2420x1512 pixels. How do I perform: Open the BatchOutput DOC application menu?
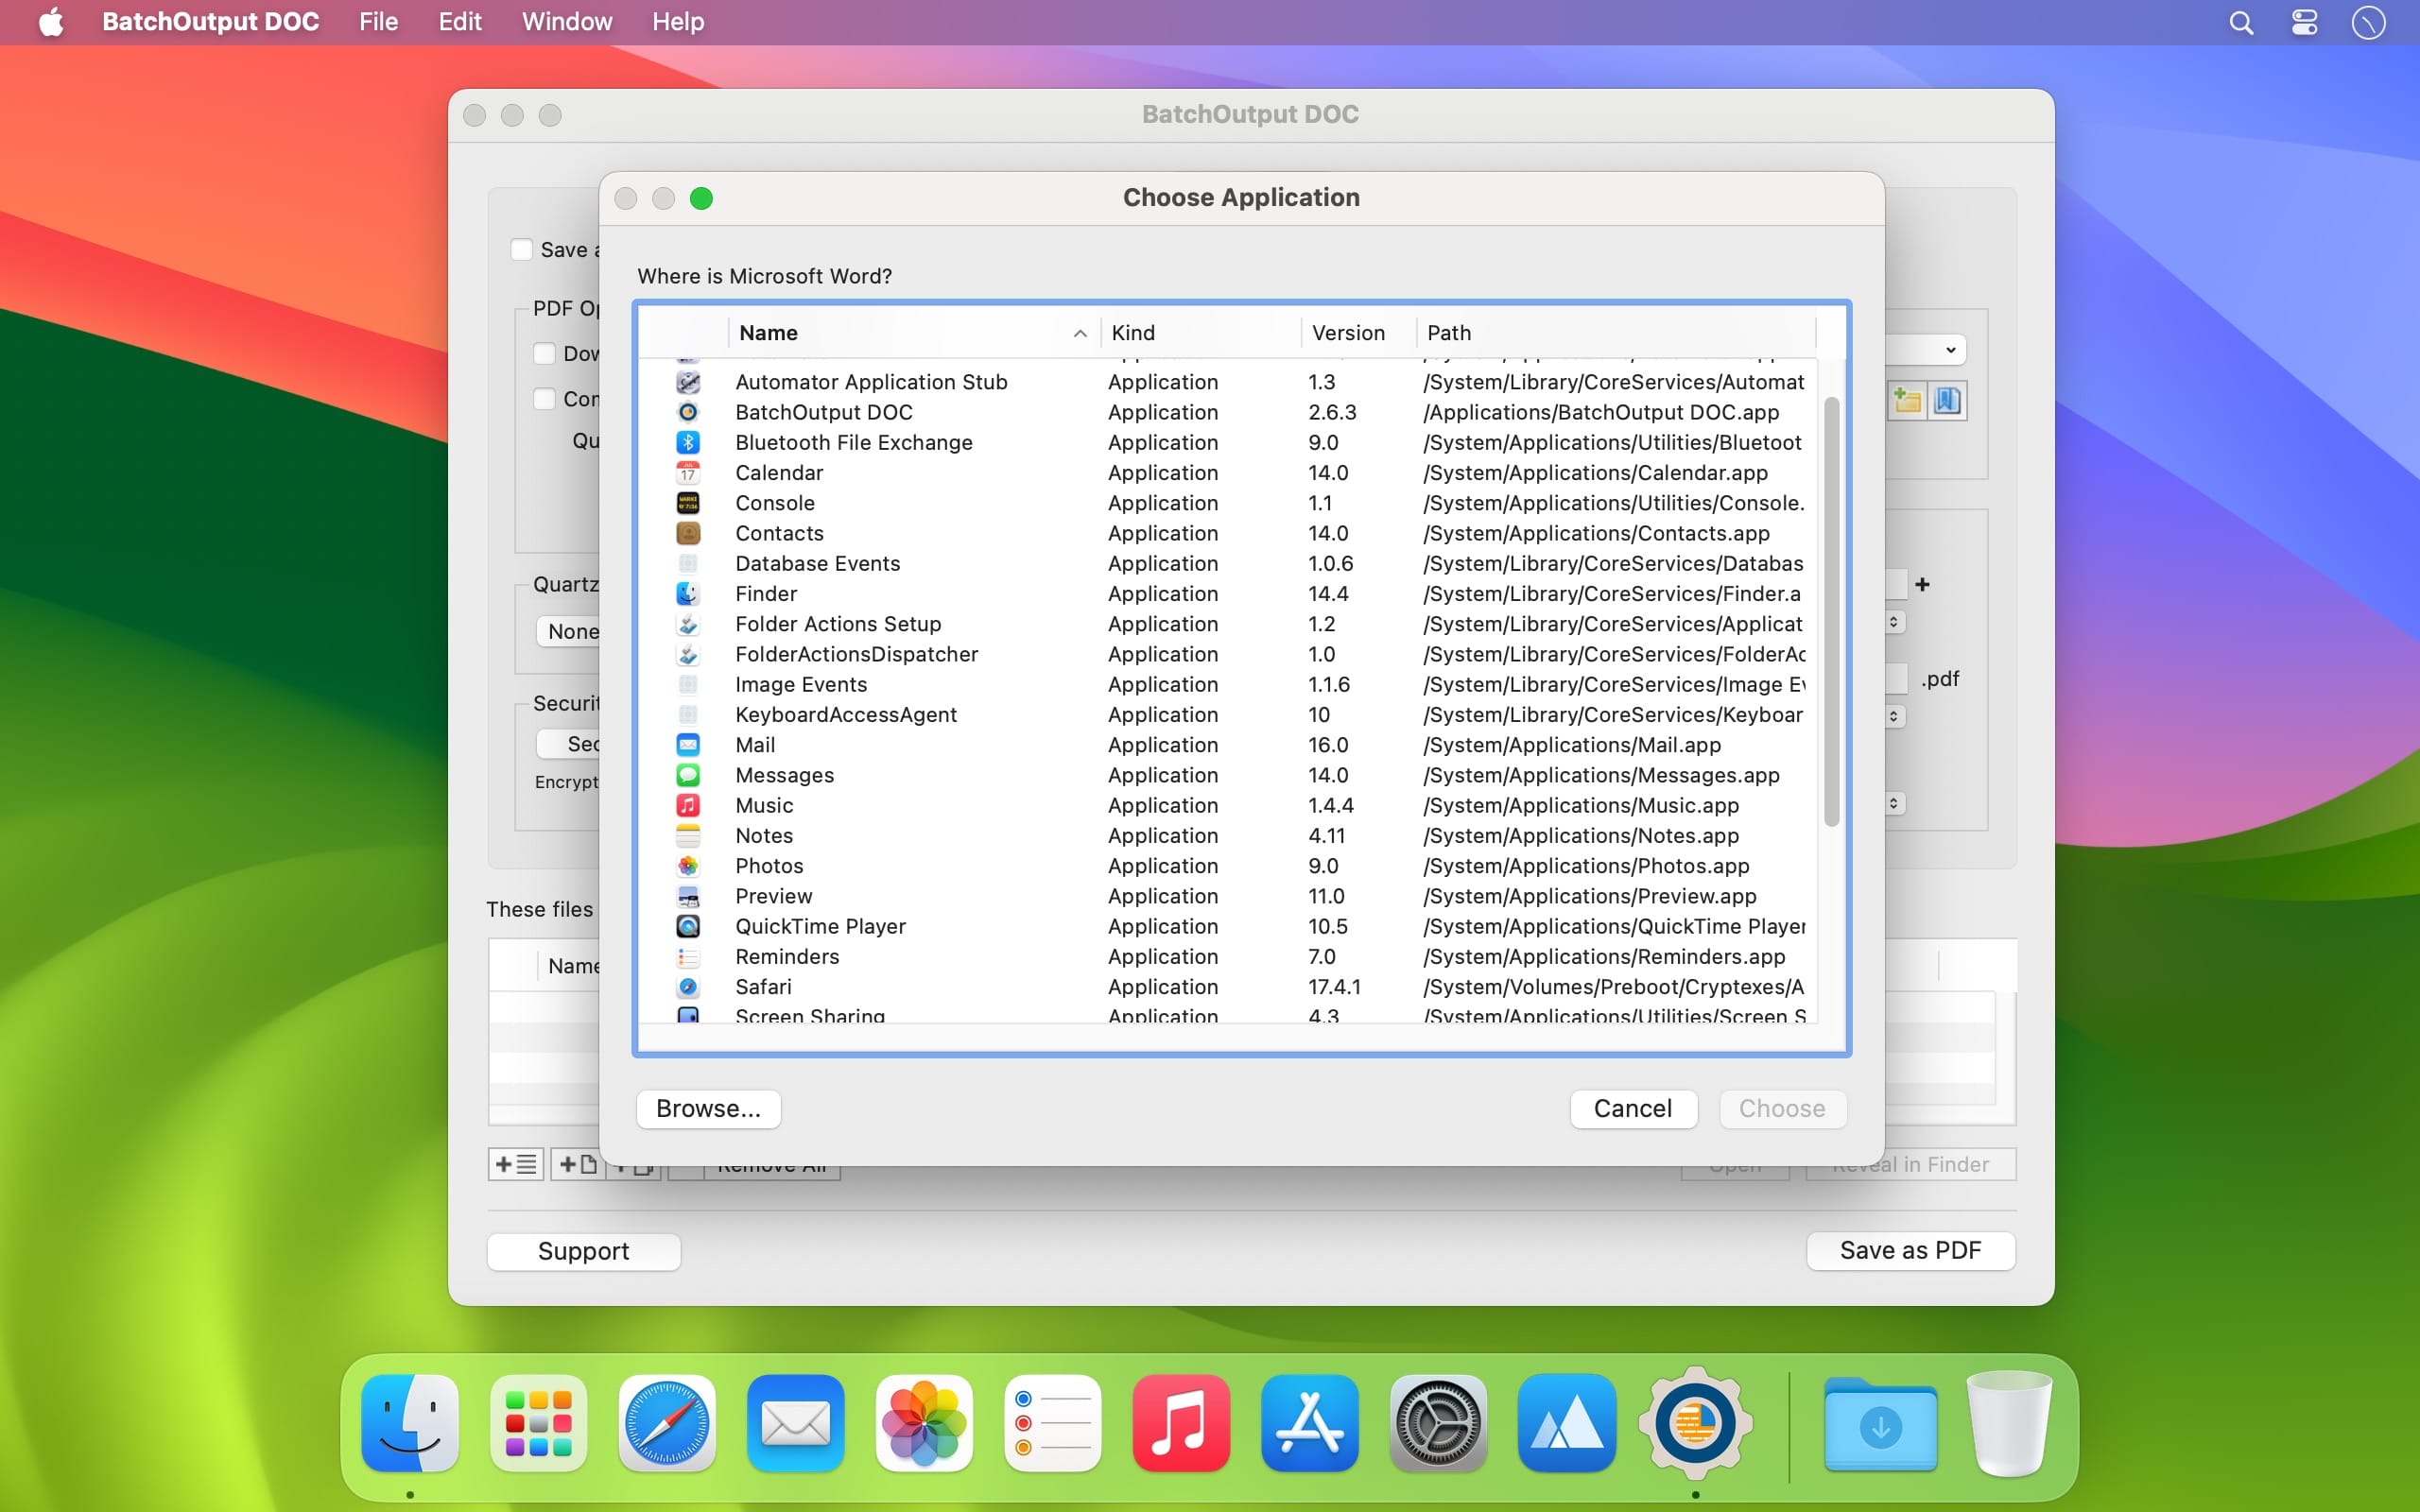210,22
